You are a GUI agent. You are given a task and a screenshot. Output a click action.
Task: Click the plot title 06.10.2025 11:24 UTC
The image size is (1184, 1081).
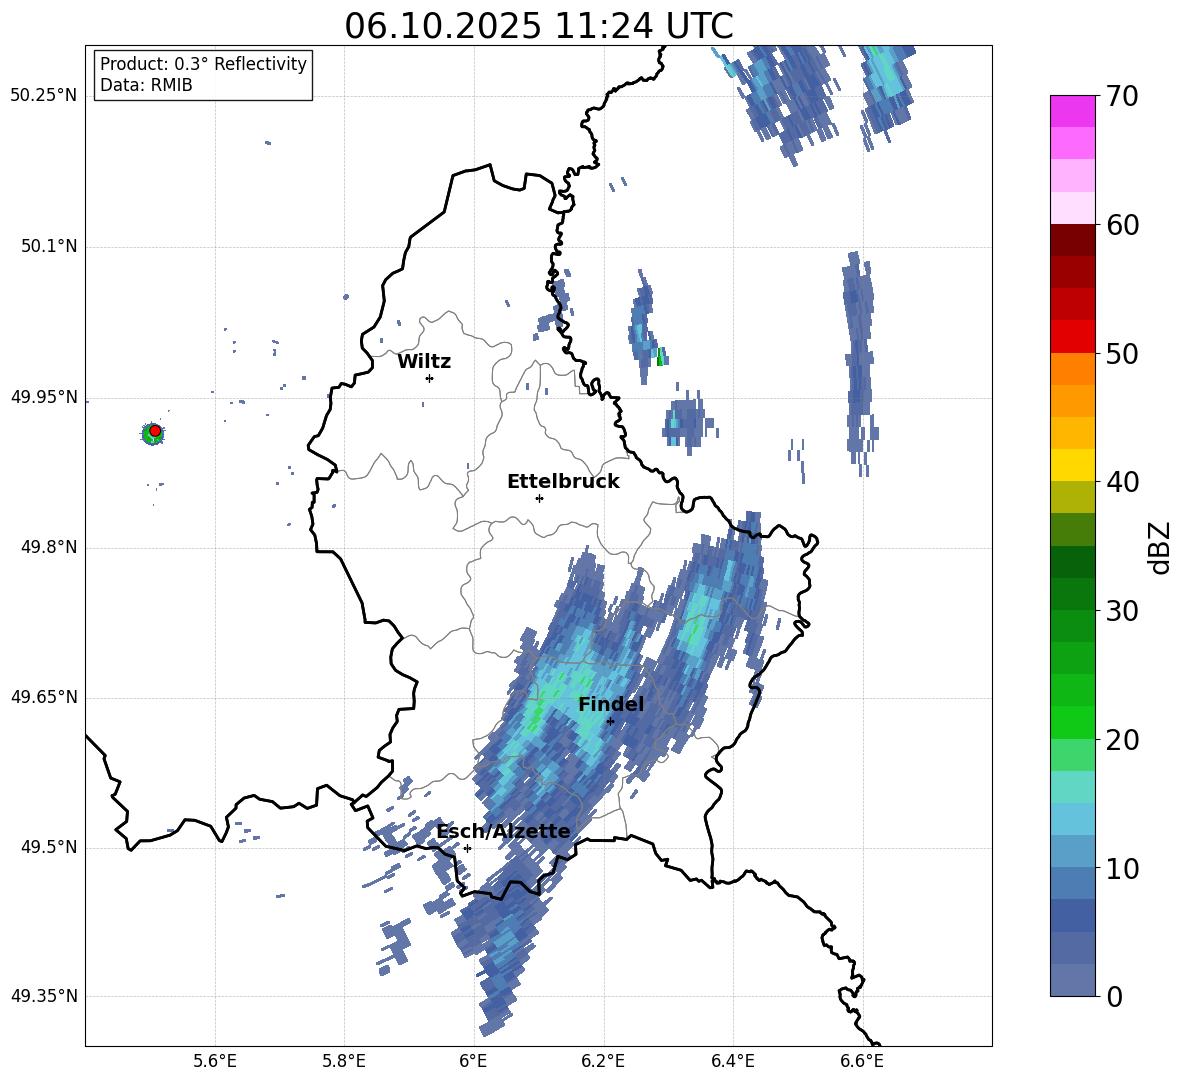(539, 26)
